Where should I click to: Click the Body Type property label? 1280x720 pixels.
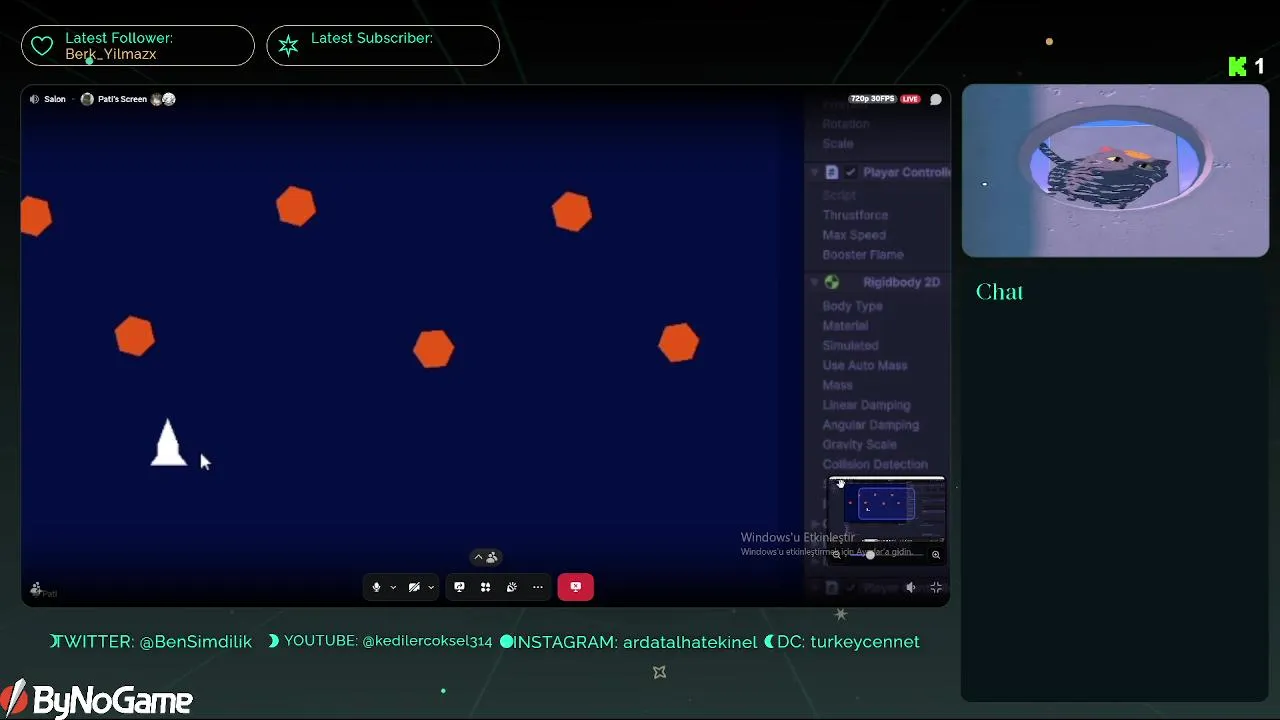[852, 306]
